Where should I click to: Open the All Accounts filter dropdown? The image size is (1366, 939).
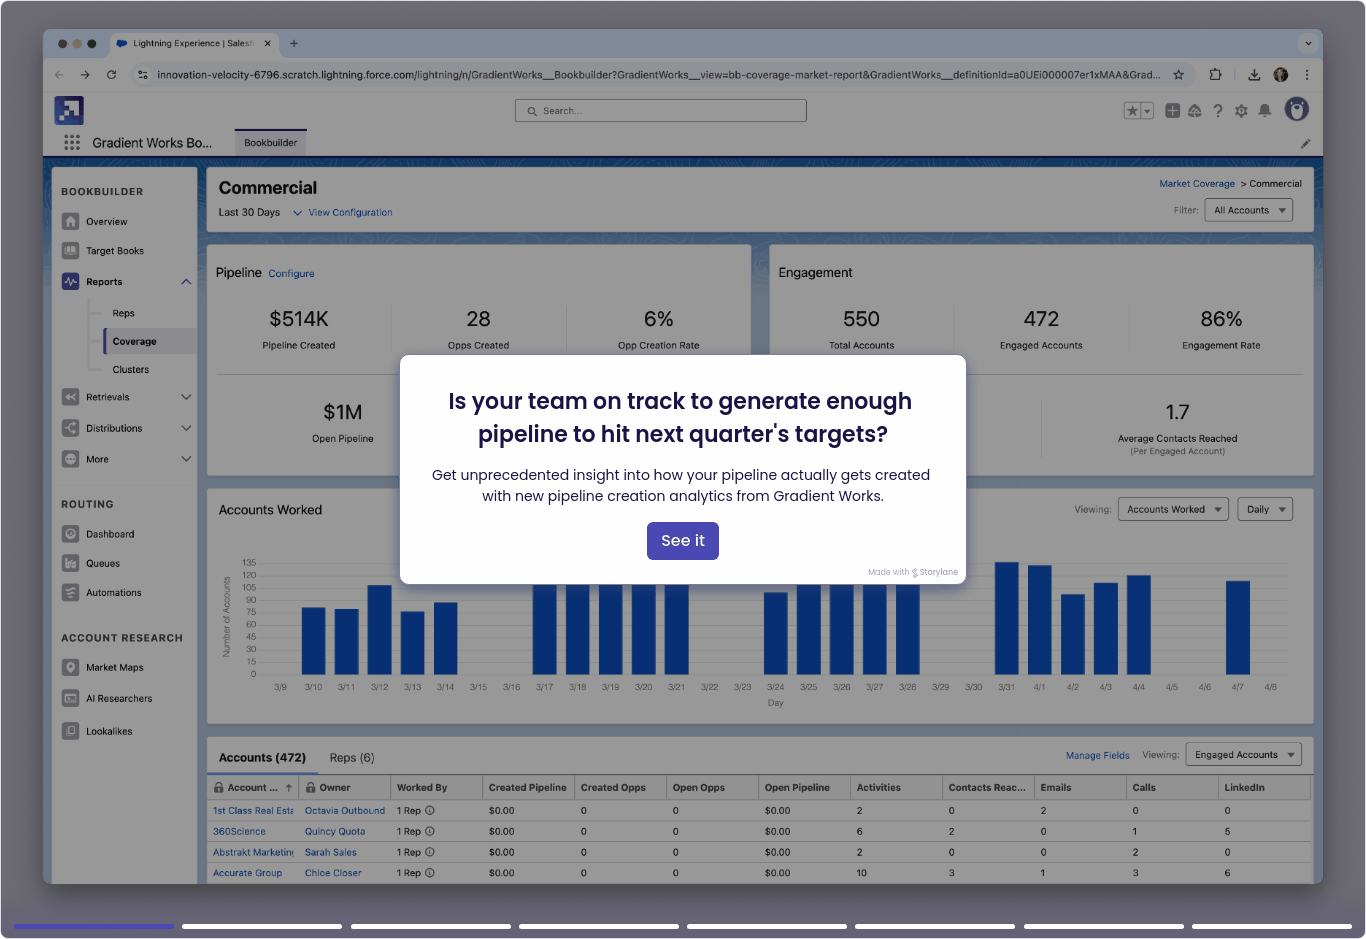coord(1249,211)
